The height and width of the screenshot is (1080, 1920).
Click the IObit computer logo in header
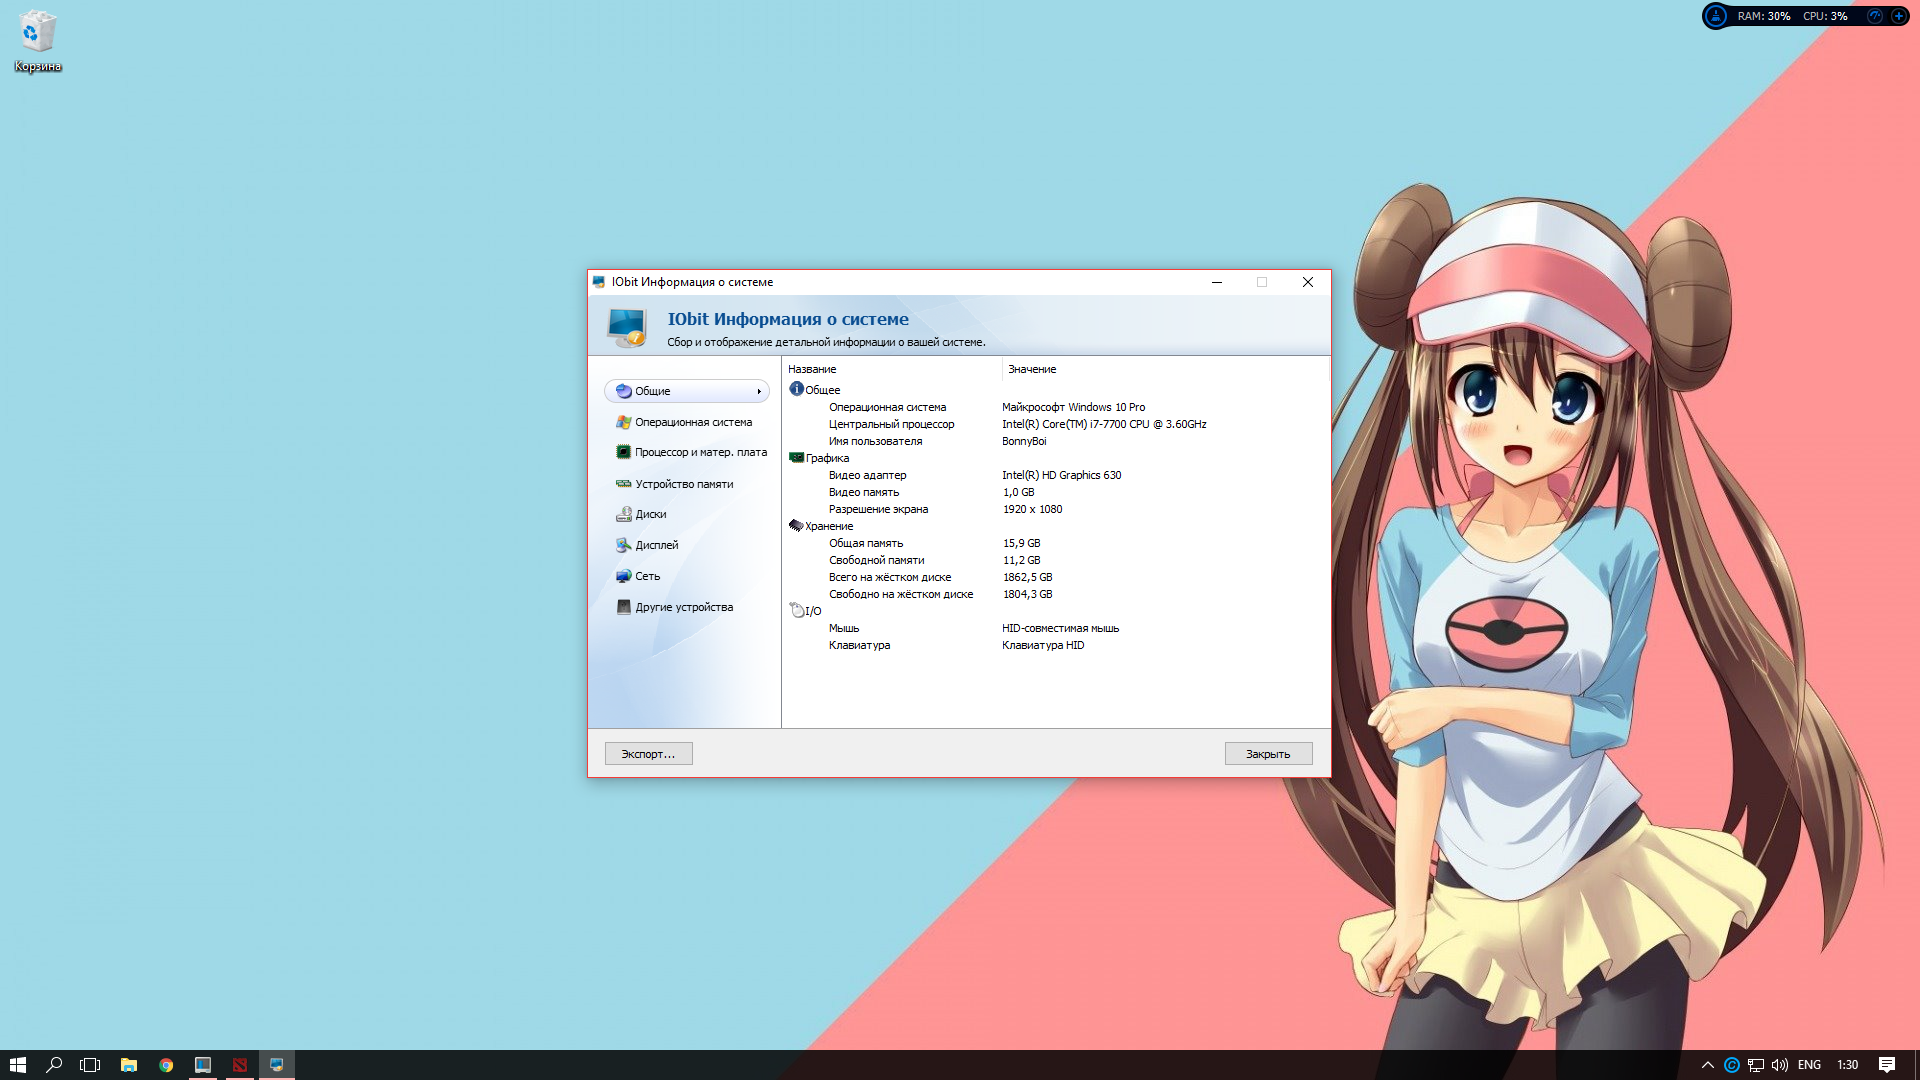[627, 327]
